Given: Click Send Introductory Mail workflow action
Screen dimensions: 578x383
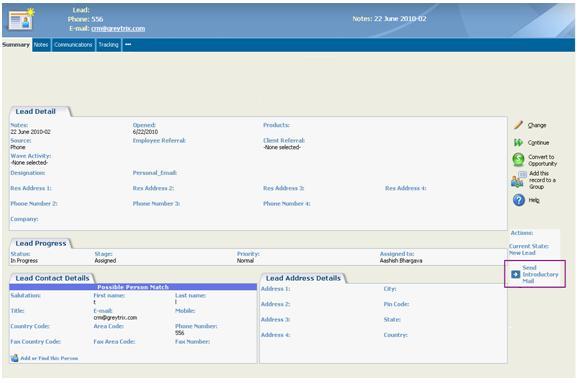Looking at the screenshot, I should pyautogui.click(x=540, y=274).
